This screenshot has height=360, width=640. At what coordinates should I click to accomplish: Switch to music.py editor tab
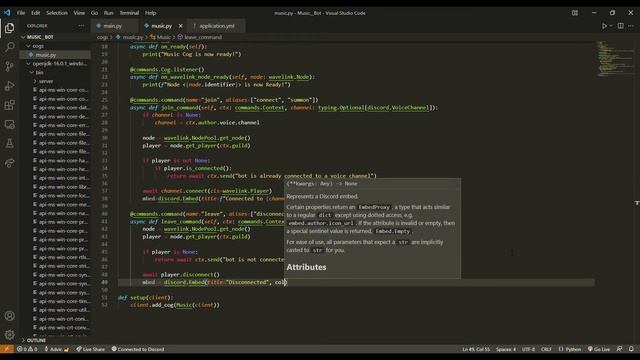162,26
